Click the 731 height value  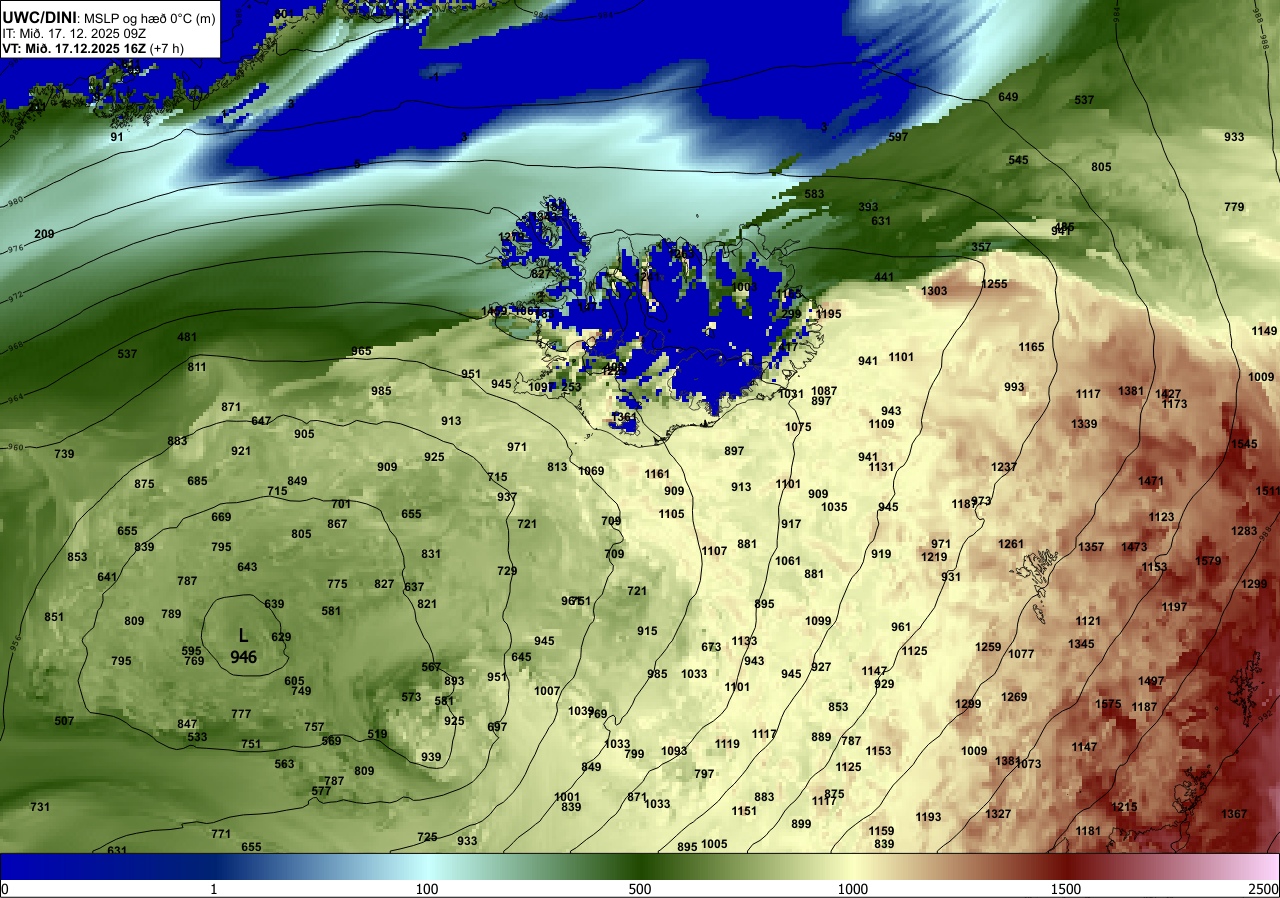pos(40,807)
